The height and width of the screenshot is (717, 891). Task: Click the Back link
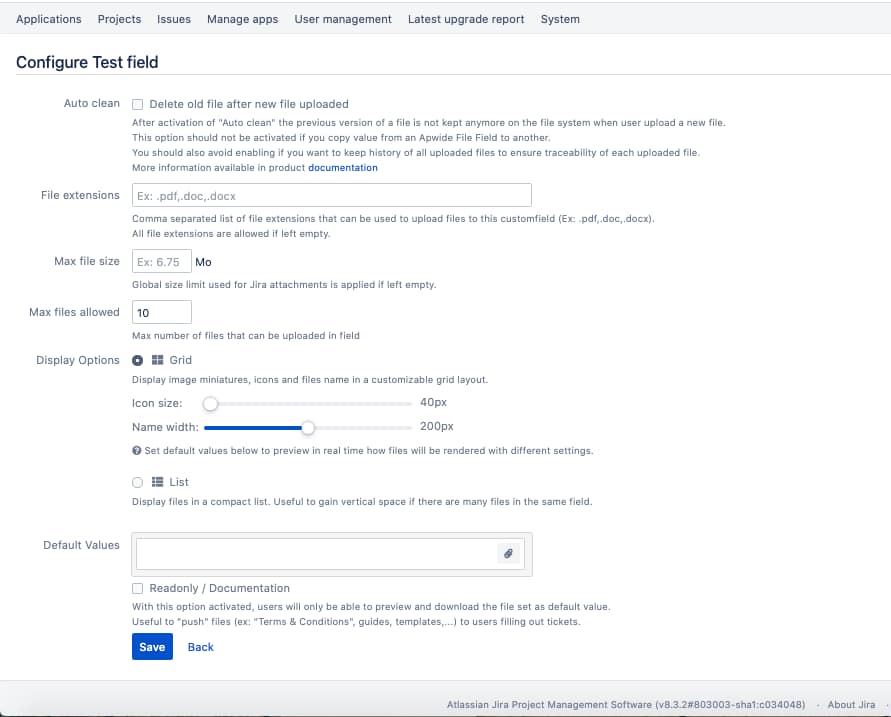[200, 647]
